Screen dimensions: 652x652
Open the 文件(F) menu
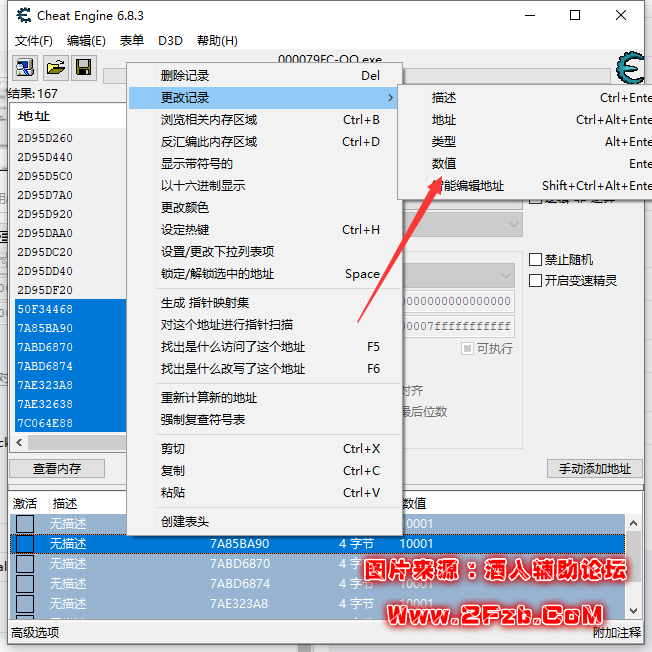pos(34,41)
